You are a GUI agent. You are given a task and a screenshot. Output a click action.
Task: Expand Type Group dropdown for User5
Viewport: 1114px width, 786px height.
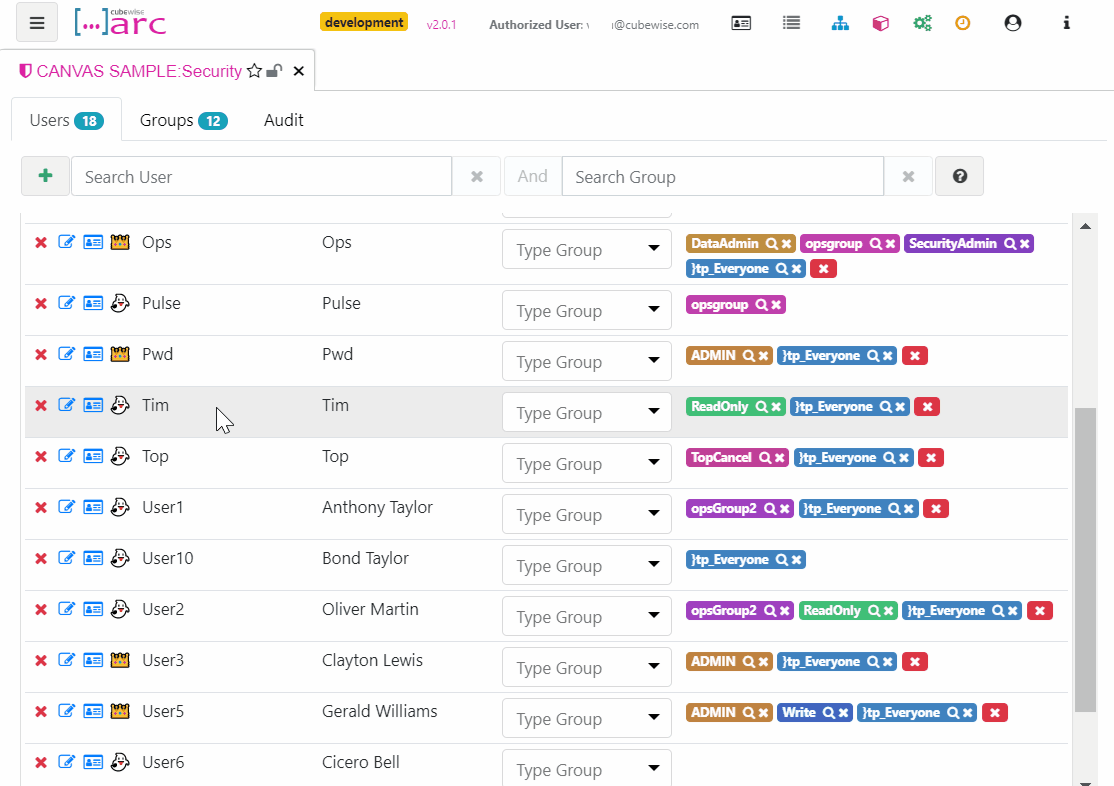pyautogui.click(x=586, y=719)
